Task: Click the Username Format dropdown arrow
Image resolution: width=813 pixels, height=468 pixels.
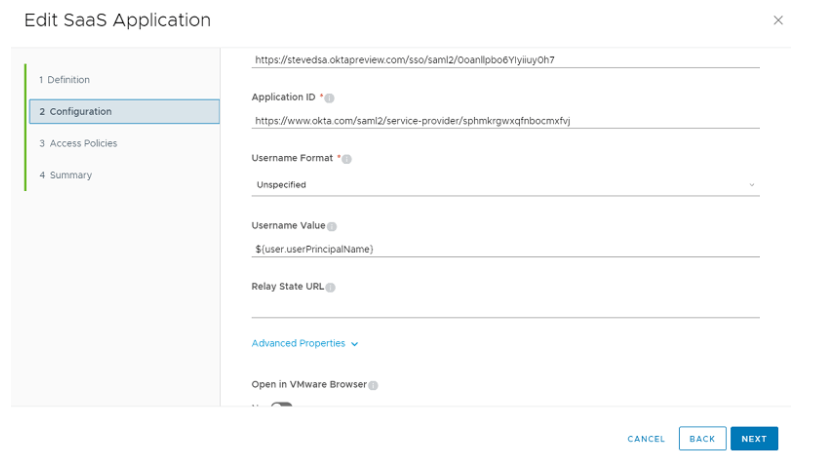Action: pyautogui.click(x=752, y=185)
